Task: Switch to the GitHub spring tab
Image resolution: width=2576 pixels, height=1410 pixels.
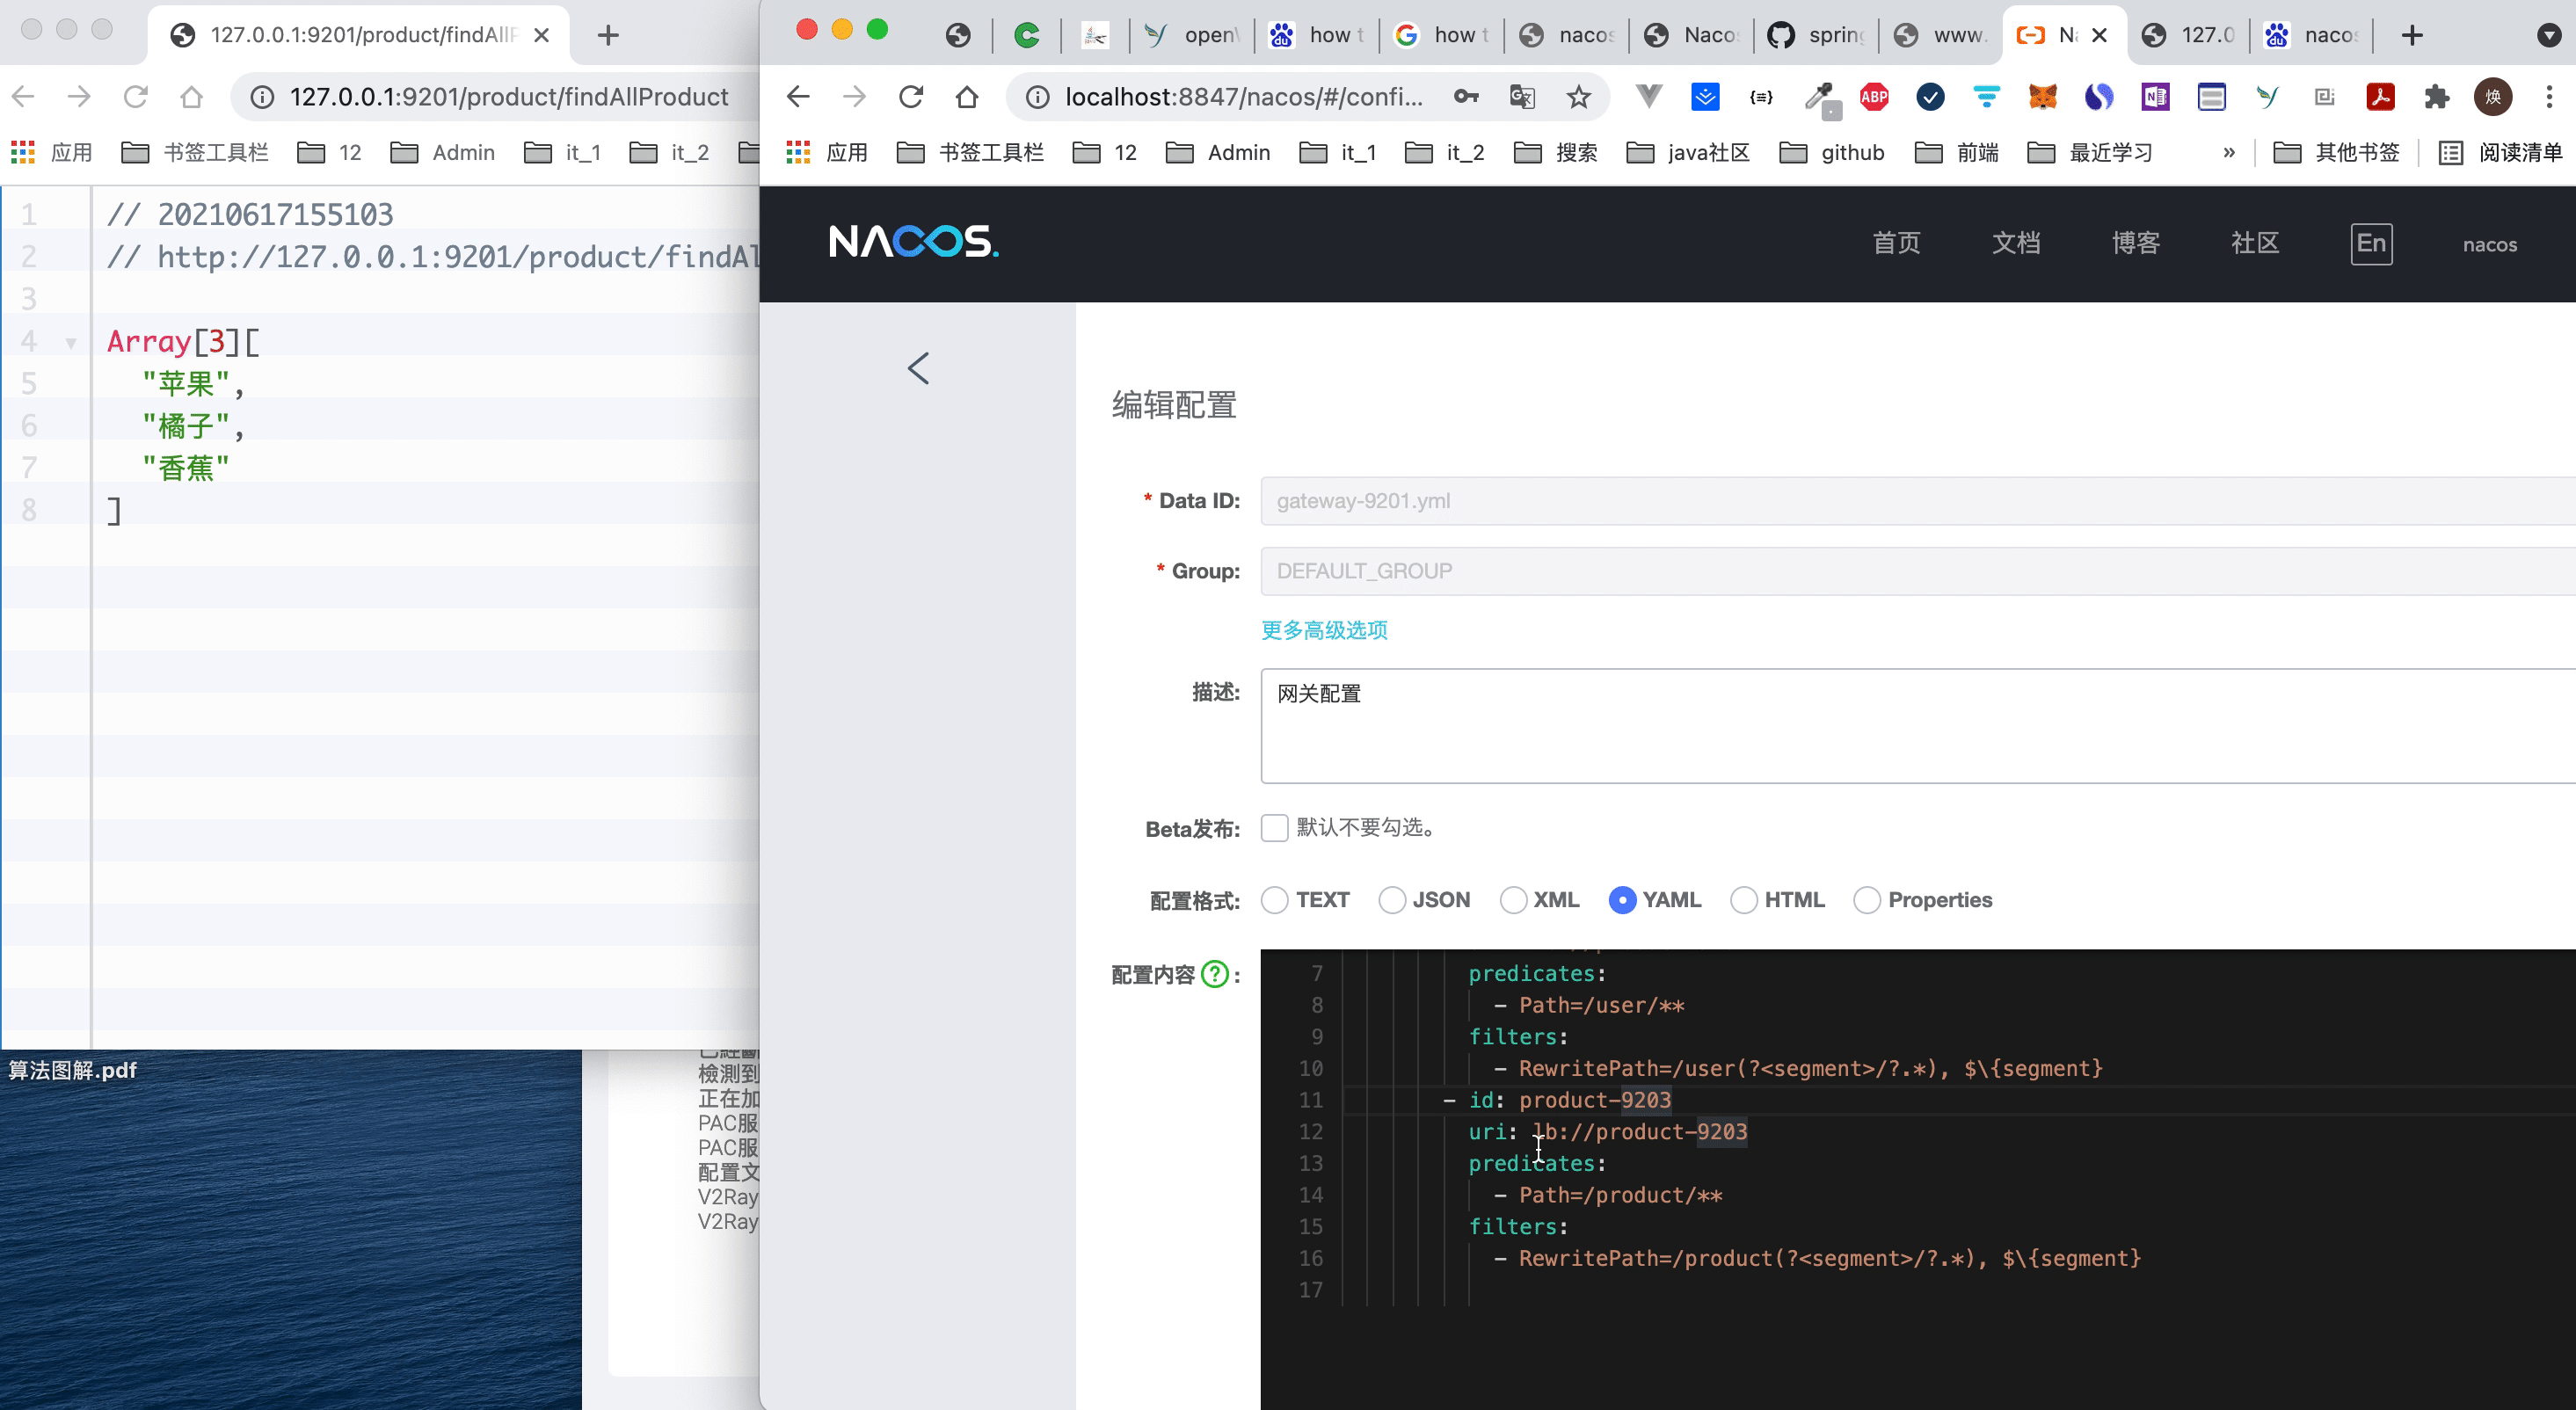Action: point(1816,36)
